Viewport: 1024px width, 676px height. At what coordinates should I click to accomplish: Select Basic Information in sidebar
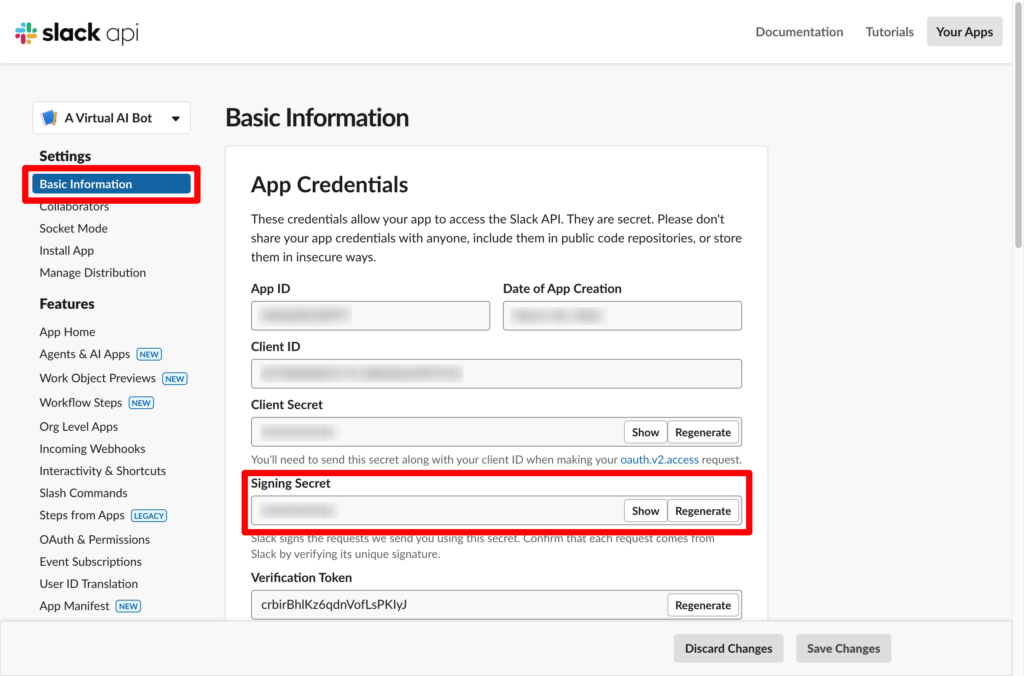tap(111, 184)
